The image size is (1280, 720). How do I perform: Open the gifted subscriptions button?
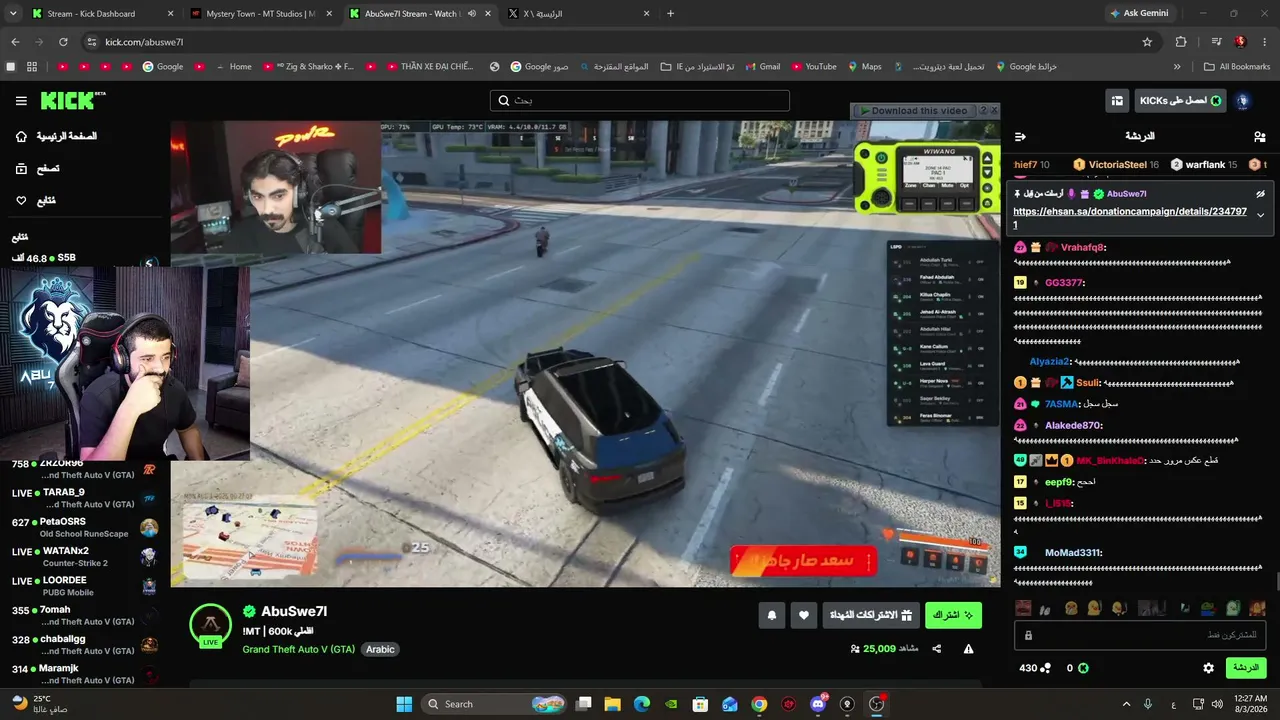point(871,616)
